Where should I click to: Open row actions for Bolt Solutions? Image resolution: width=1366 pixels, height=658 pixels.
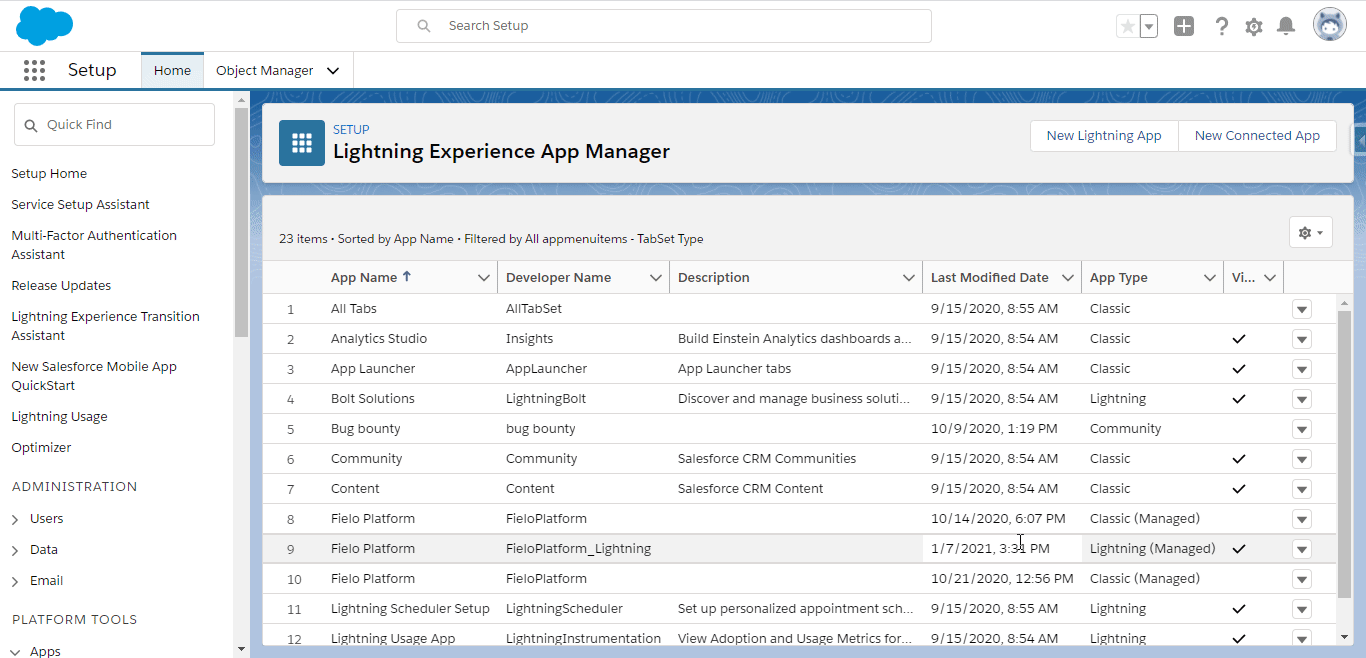[1301, 399]
